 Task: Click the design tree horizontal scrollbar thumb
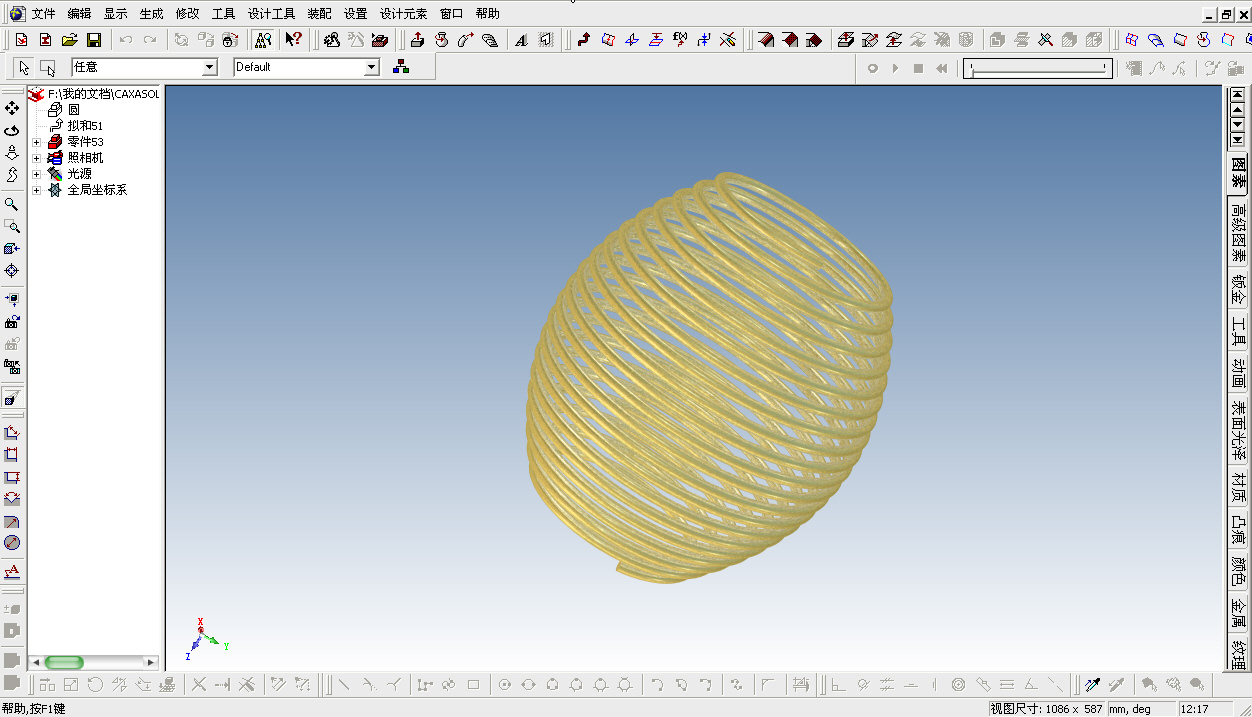(64, 662)
